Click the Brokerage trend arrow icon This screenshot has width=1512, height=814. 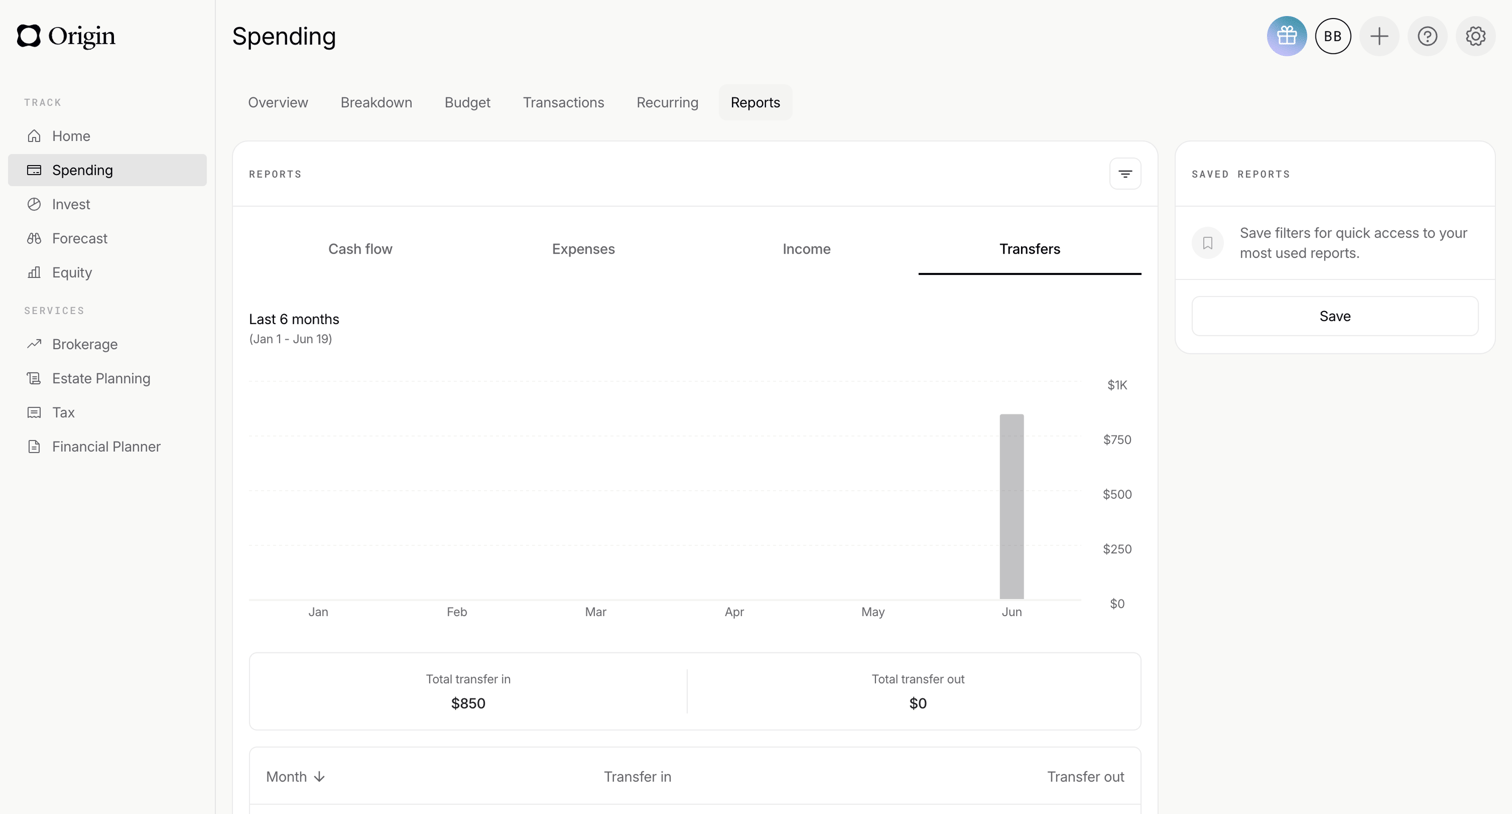point(34,344)
